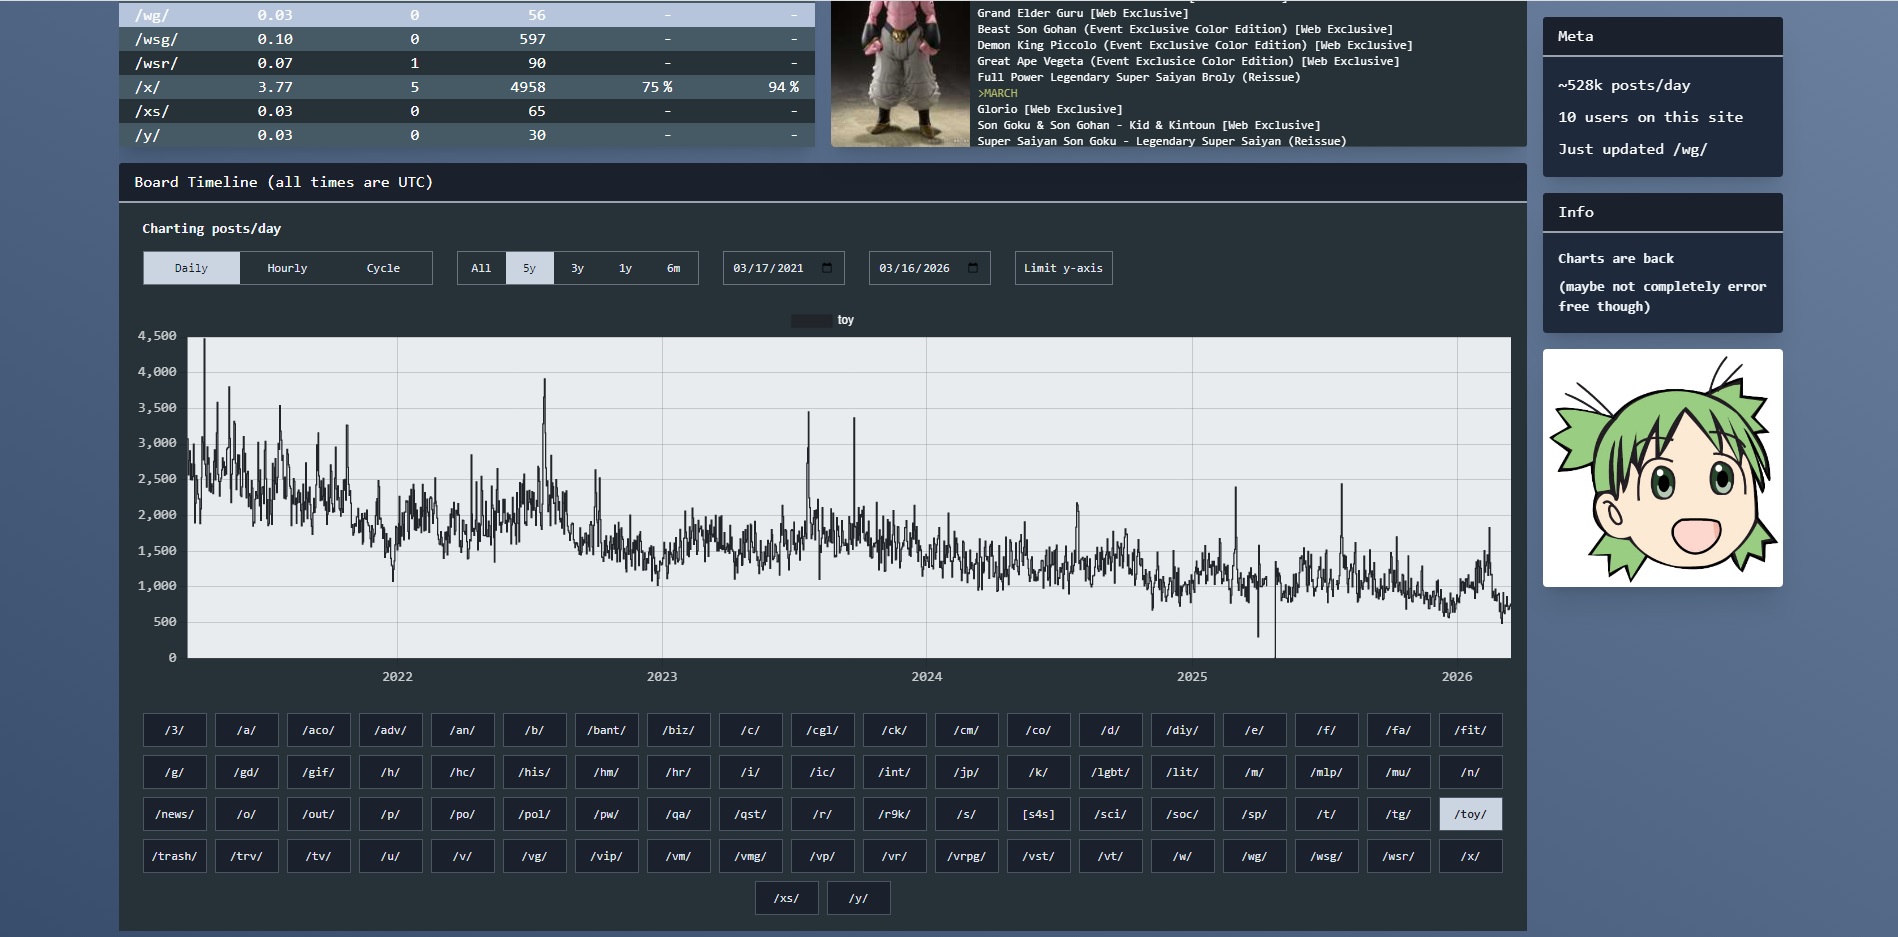1898x937 pixels.
Task: Chart the /biz/ board
Action: [679, 730]
